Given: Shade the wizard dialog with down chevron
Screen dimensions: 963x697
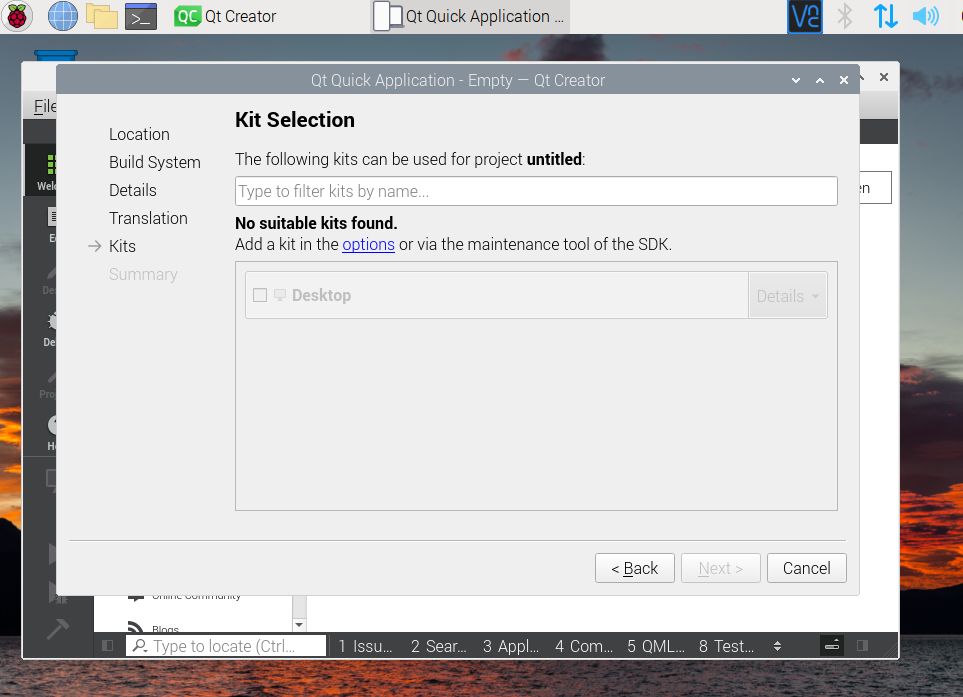Looking at the screenshot, I should pyautogui.click(x=796, y=80).
